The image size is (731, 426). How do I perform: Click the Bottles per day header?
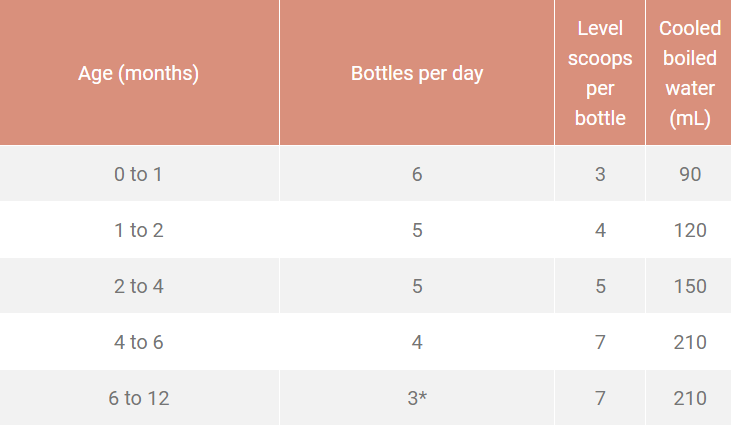click(x=417, y=73)
